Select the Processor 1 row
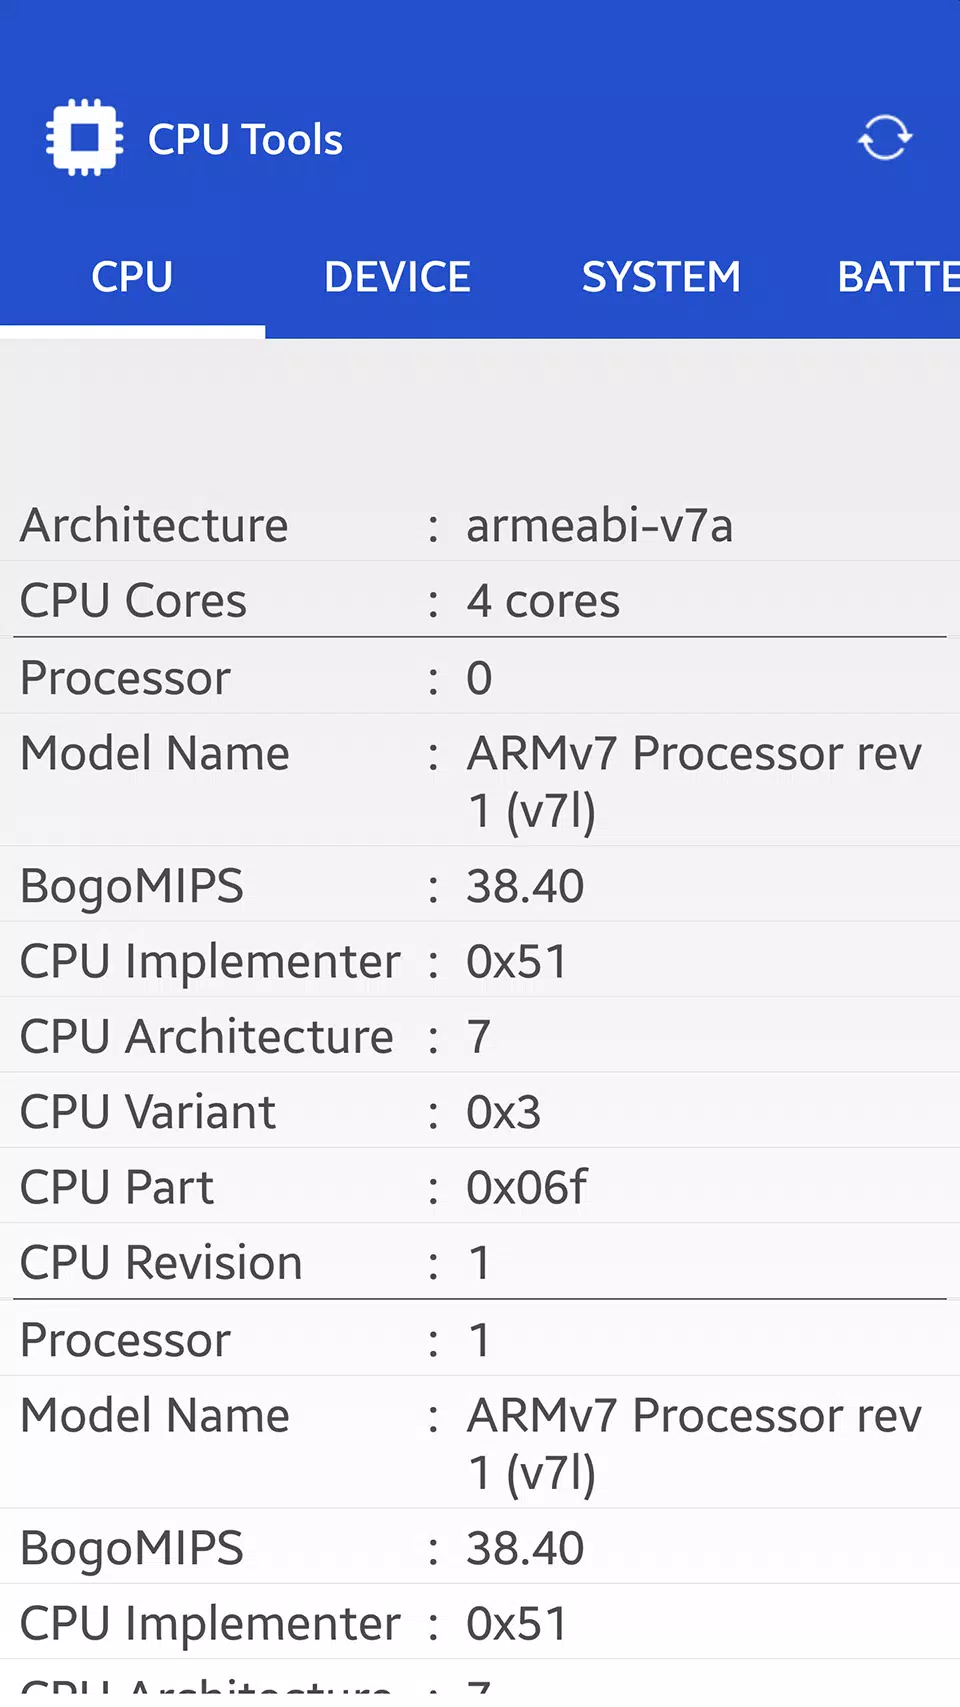 (x=480, y=1339)
